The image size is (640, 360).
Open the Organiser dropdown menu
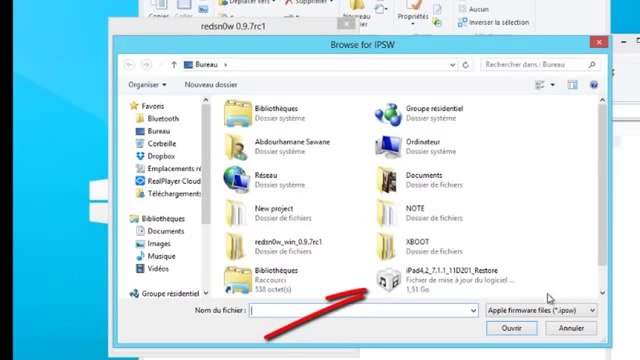(x=147, y=84)
